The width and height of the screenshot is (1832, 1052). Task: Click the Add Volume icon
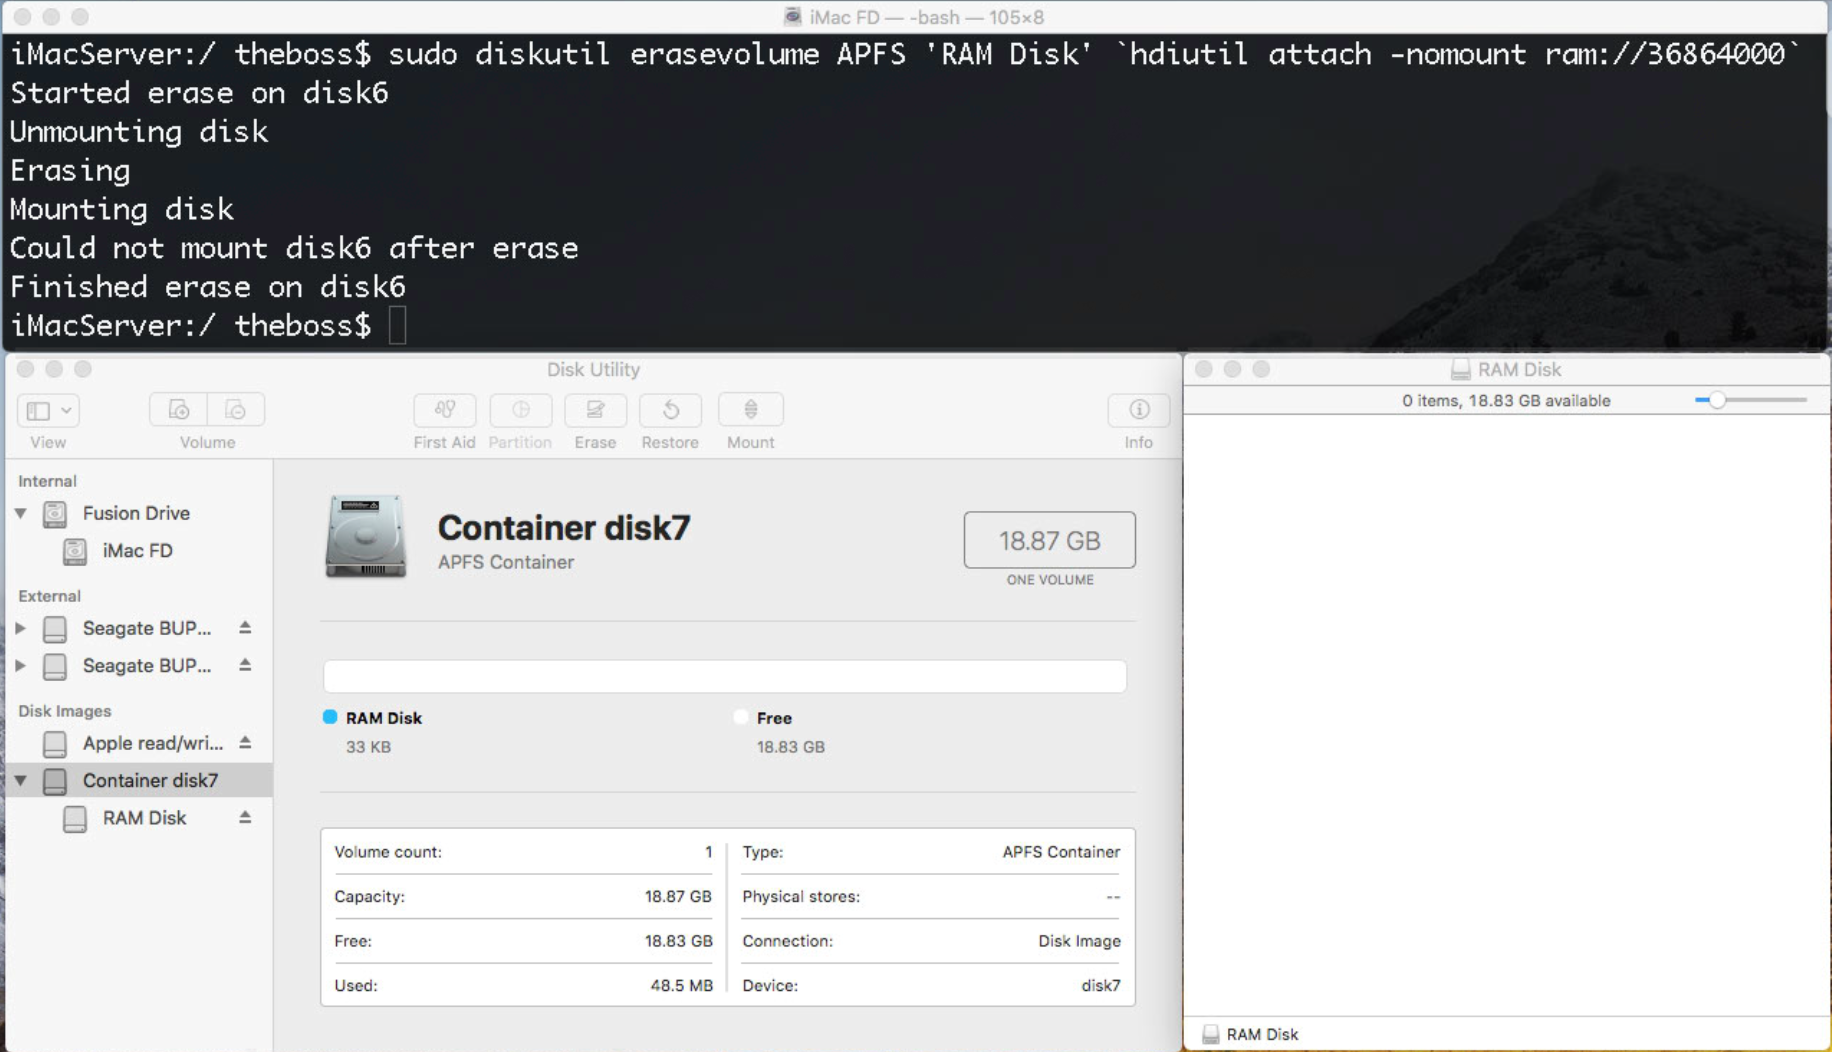[x=178, y=410]
